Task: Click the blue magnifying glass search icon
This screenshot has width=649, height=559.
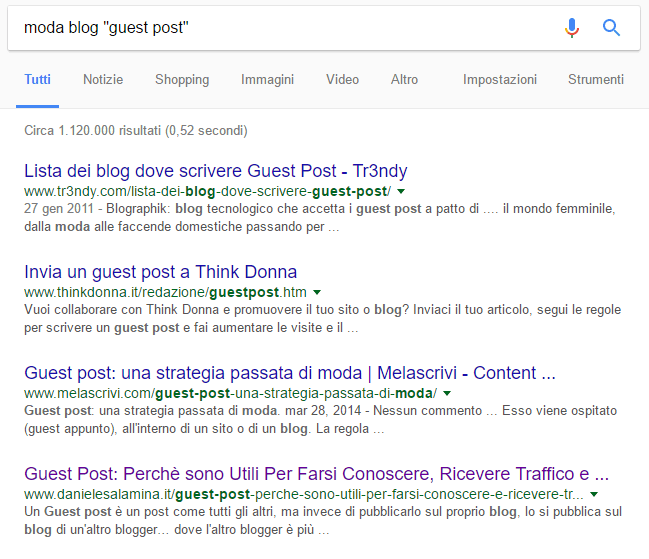Action: [612, 28]
